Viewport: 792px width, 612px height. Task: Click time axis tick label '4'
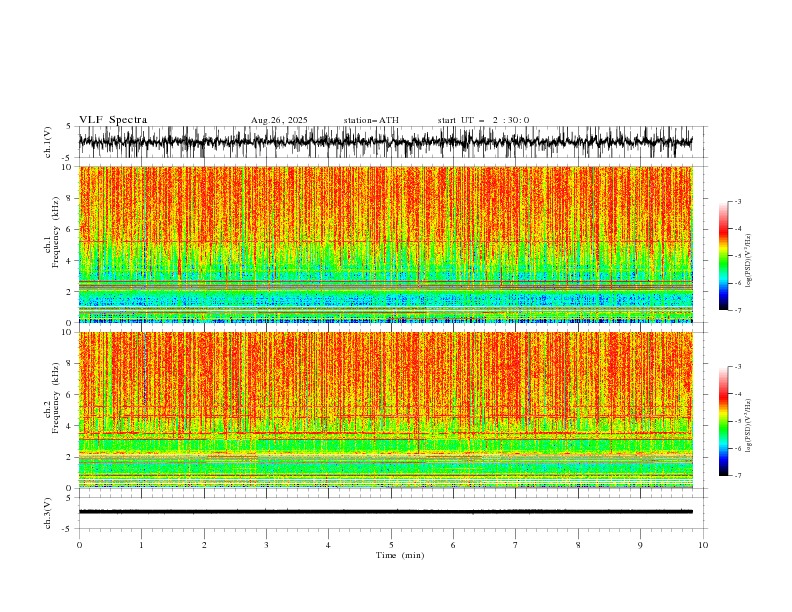(328, 545)
